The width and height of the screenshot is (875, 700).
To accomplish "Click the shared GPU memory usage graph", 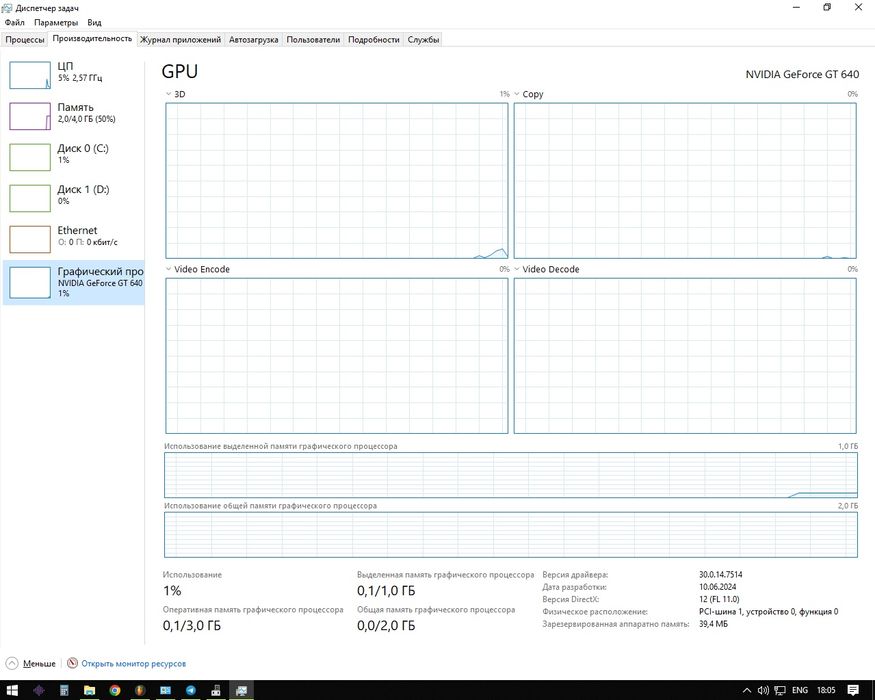I will 511,535.
